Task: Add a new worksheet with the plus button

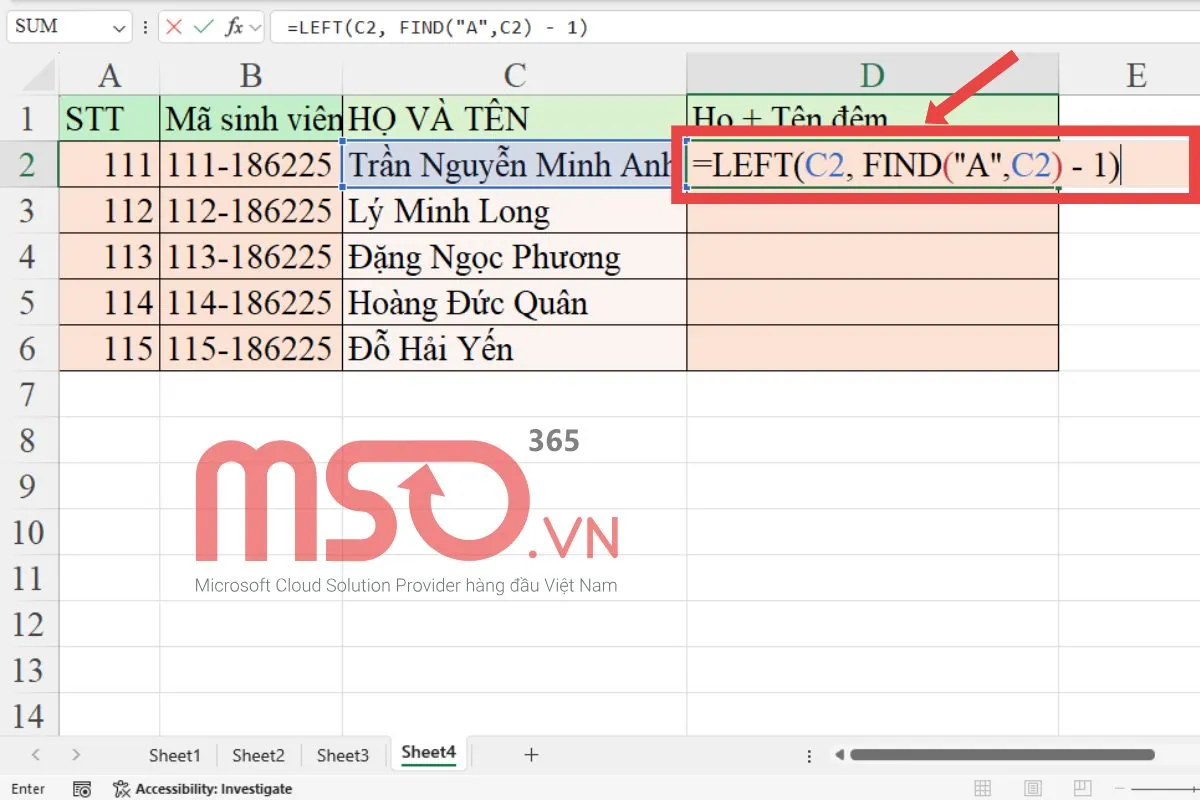Action: tap(531, 755)
